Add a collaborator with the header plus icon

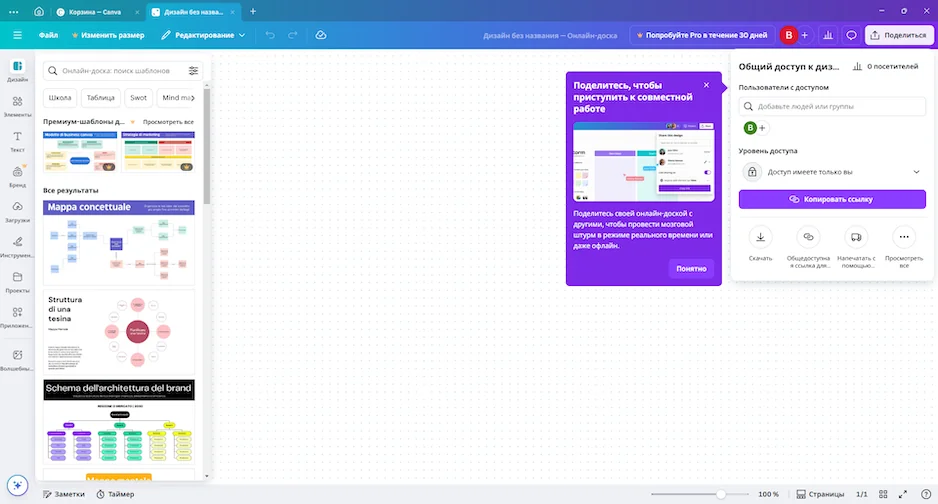click(805, 35)
